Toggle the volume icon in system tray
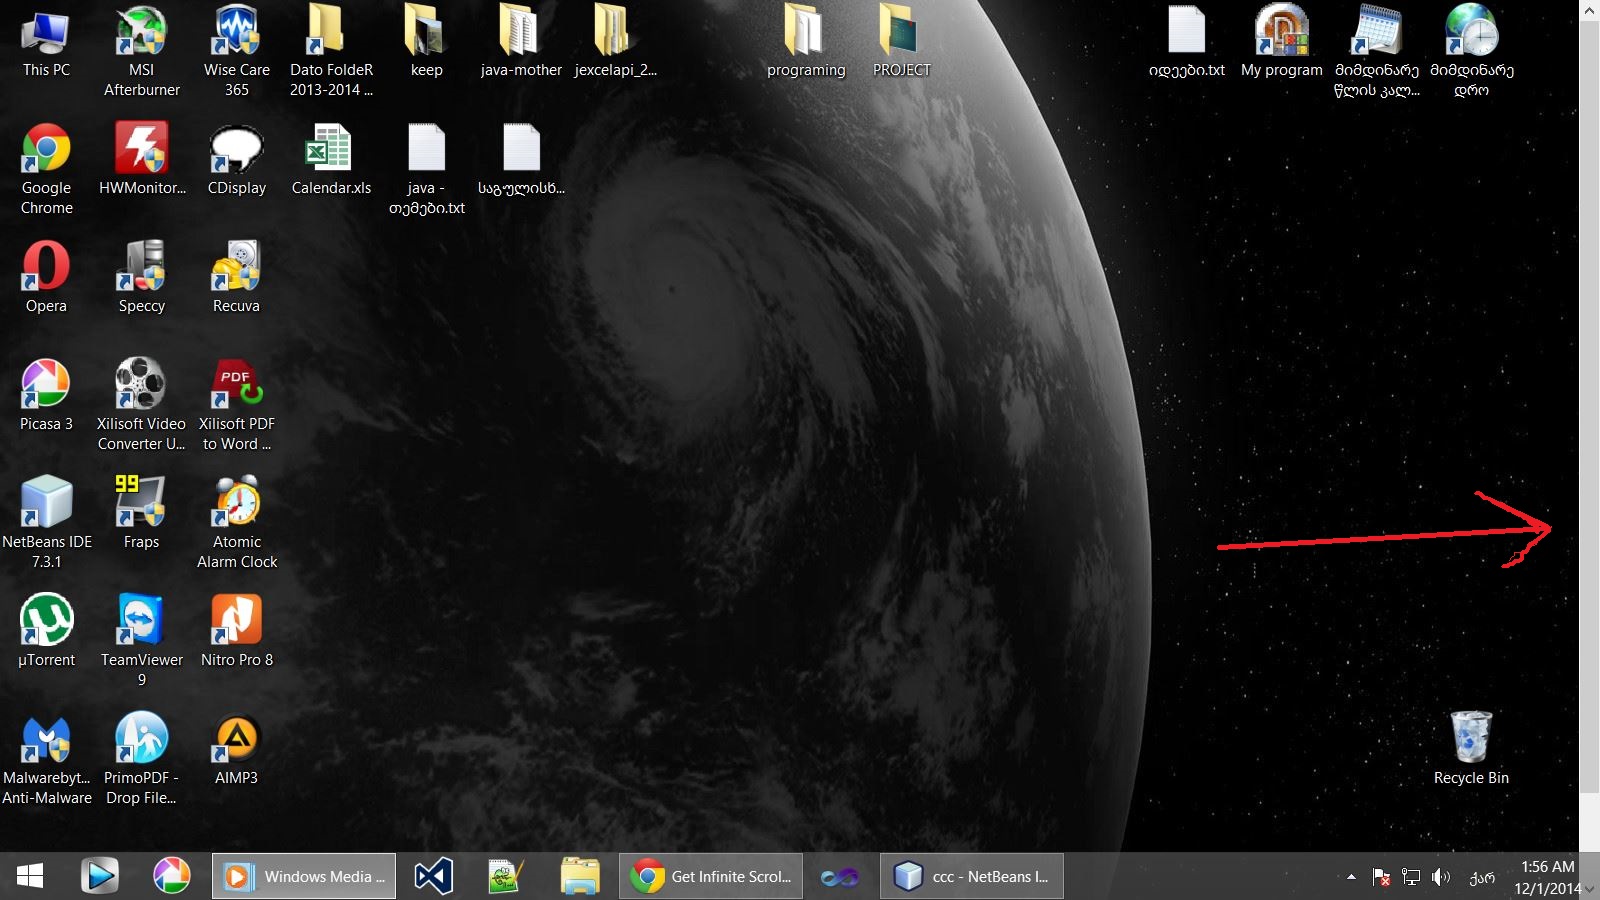Screen dimensions: 1600x900 pyautogui.click(x=1441, y=877)
